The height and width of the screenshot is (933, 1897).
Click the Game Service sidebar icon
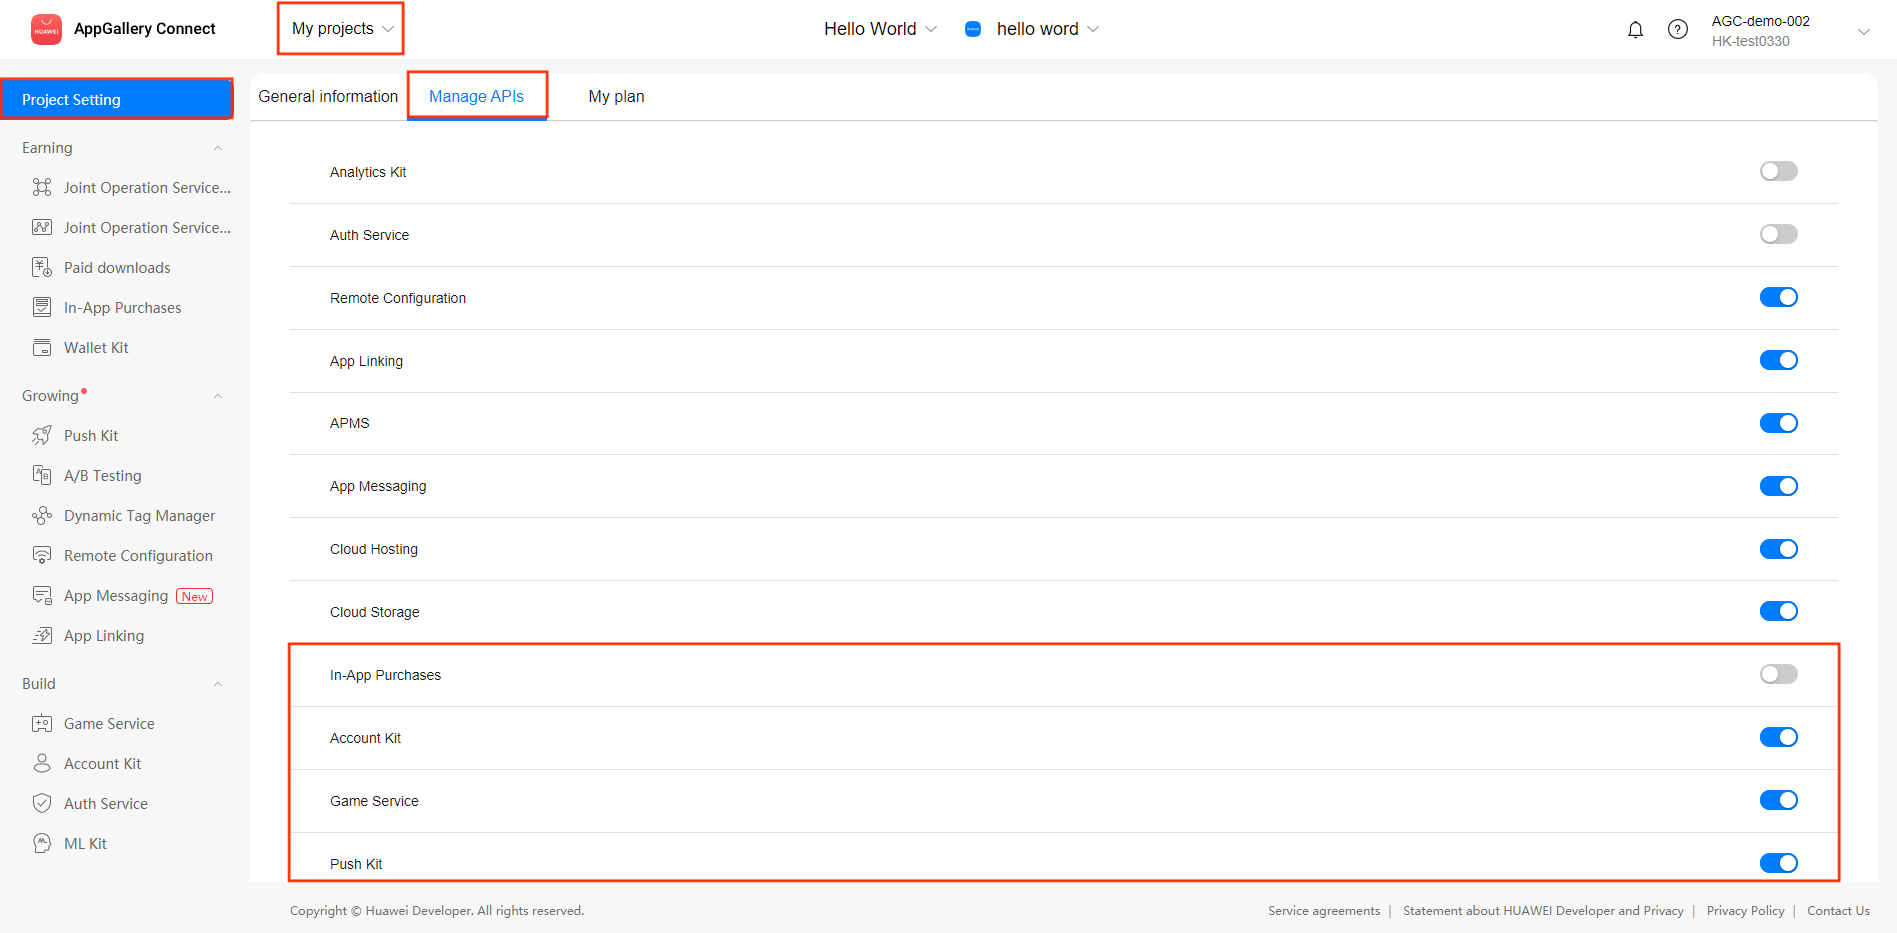coord(42,723)
